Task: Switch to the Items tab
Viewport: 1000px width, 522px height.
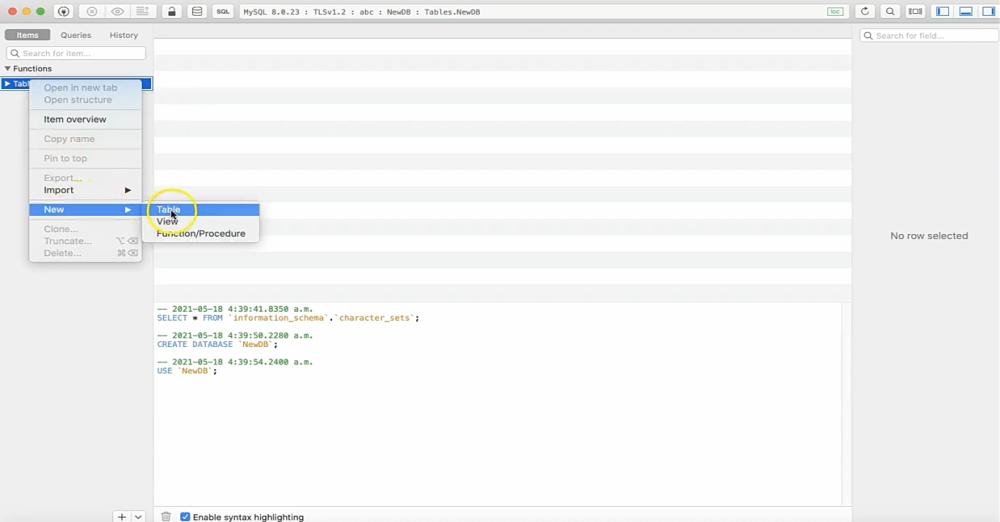Action: click(27, 35)
